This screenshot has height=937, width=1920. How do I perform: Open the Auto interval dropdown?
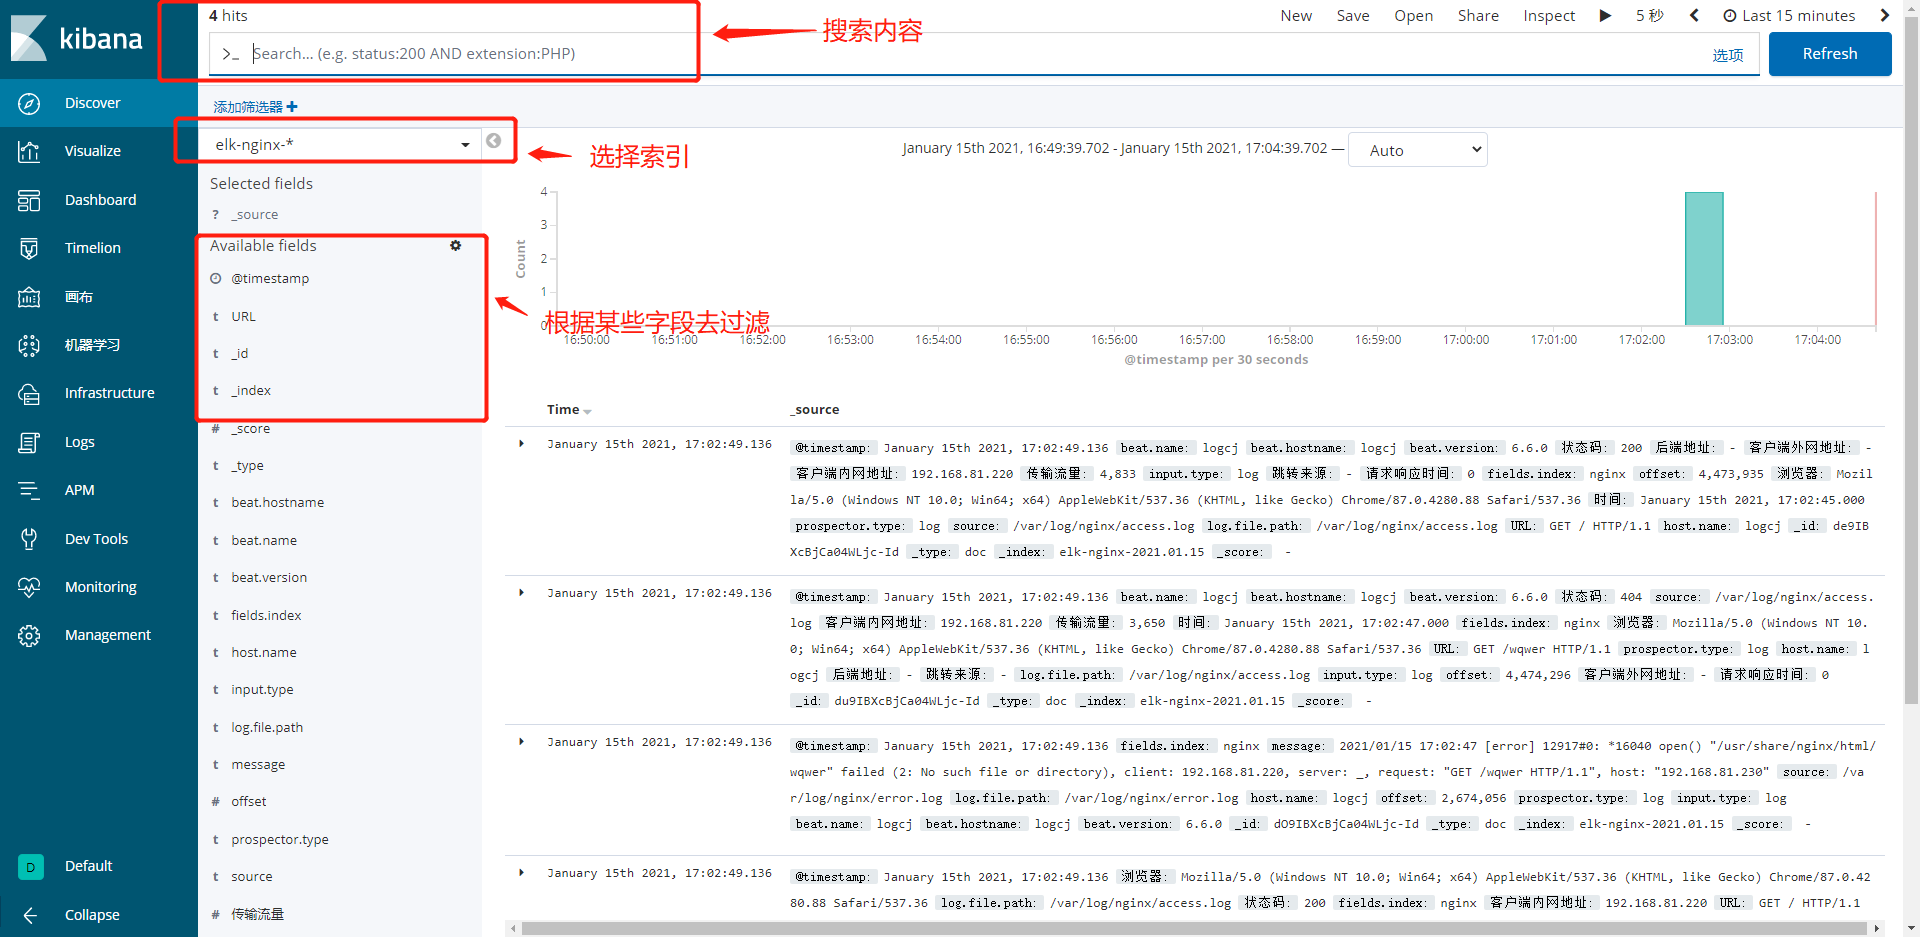pos(1417,149)
